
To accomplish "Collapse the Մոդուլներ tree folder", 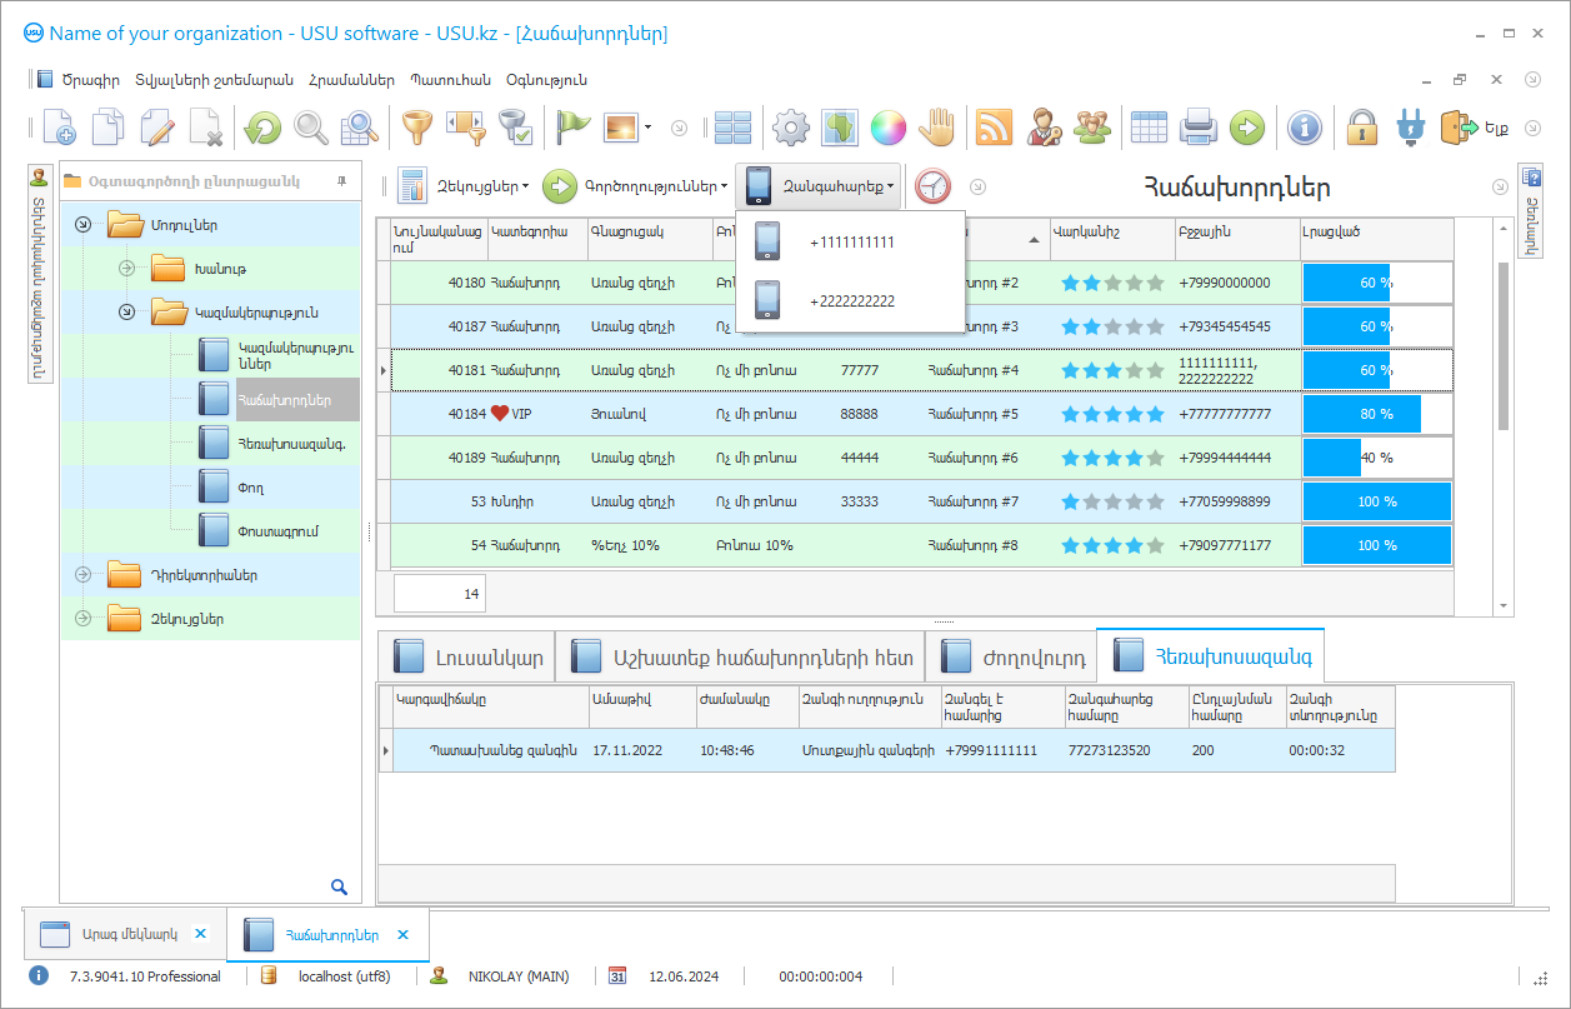I will [x=84, y=225].
